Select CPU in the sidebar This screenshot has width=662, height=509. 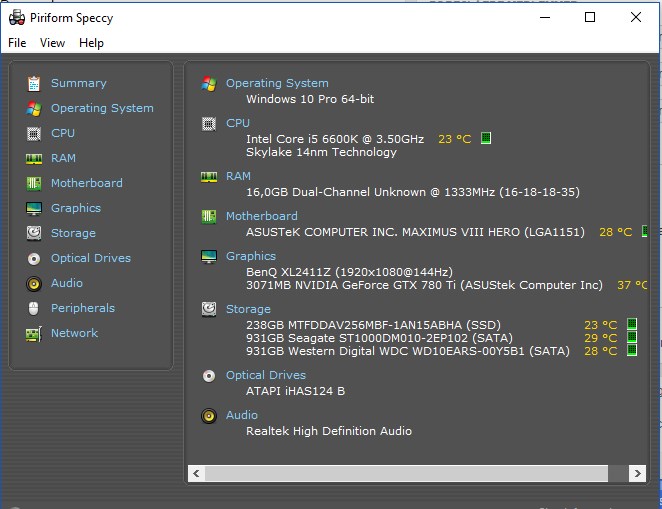pyautogui.click(x=62, y=133)
